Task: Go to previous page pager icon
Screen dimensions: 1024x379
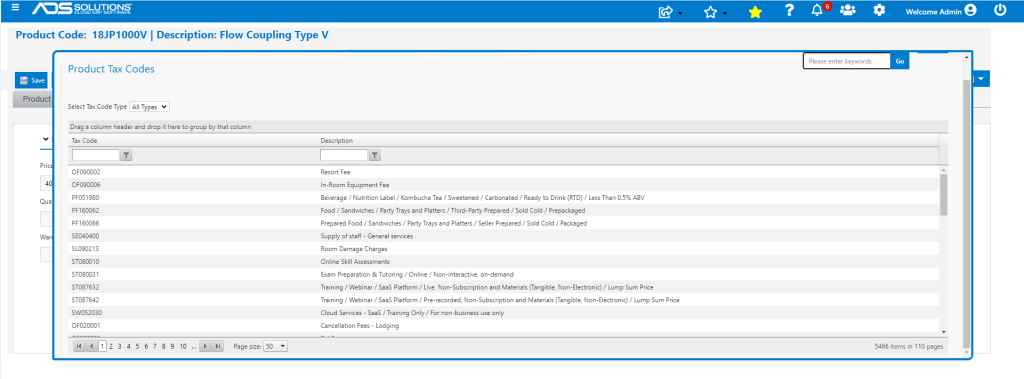Action: (91, 346)
